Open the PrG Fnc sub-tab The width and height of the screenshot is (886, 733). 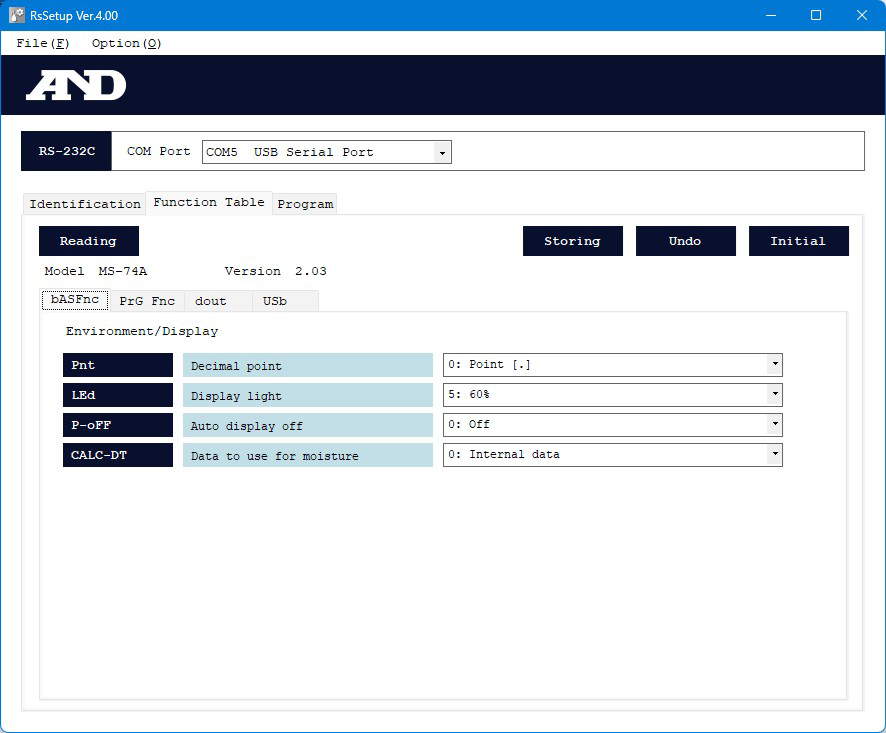click(147, 301)
